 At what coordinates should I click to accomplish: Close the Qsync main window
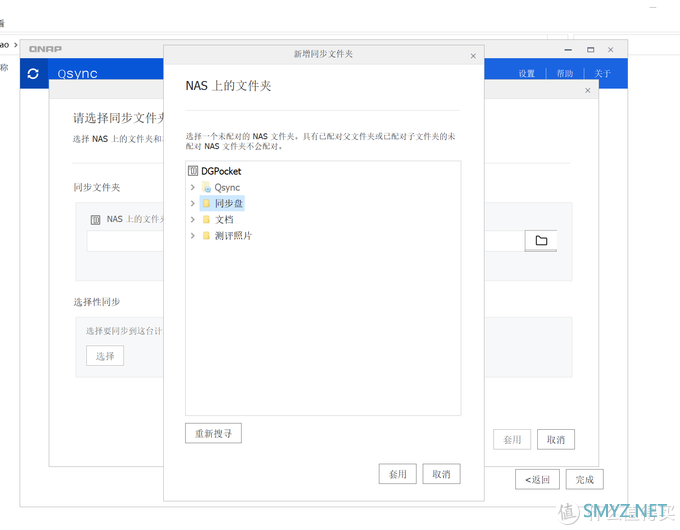point(611,50)
